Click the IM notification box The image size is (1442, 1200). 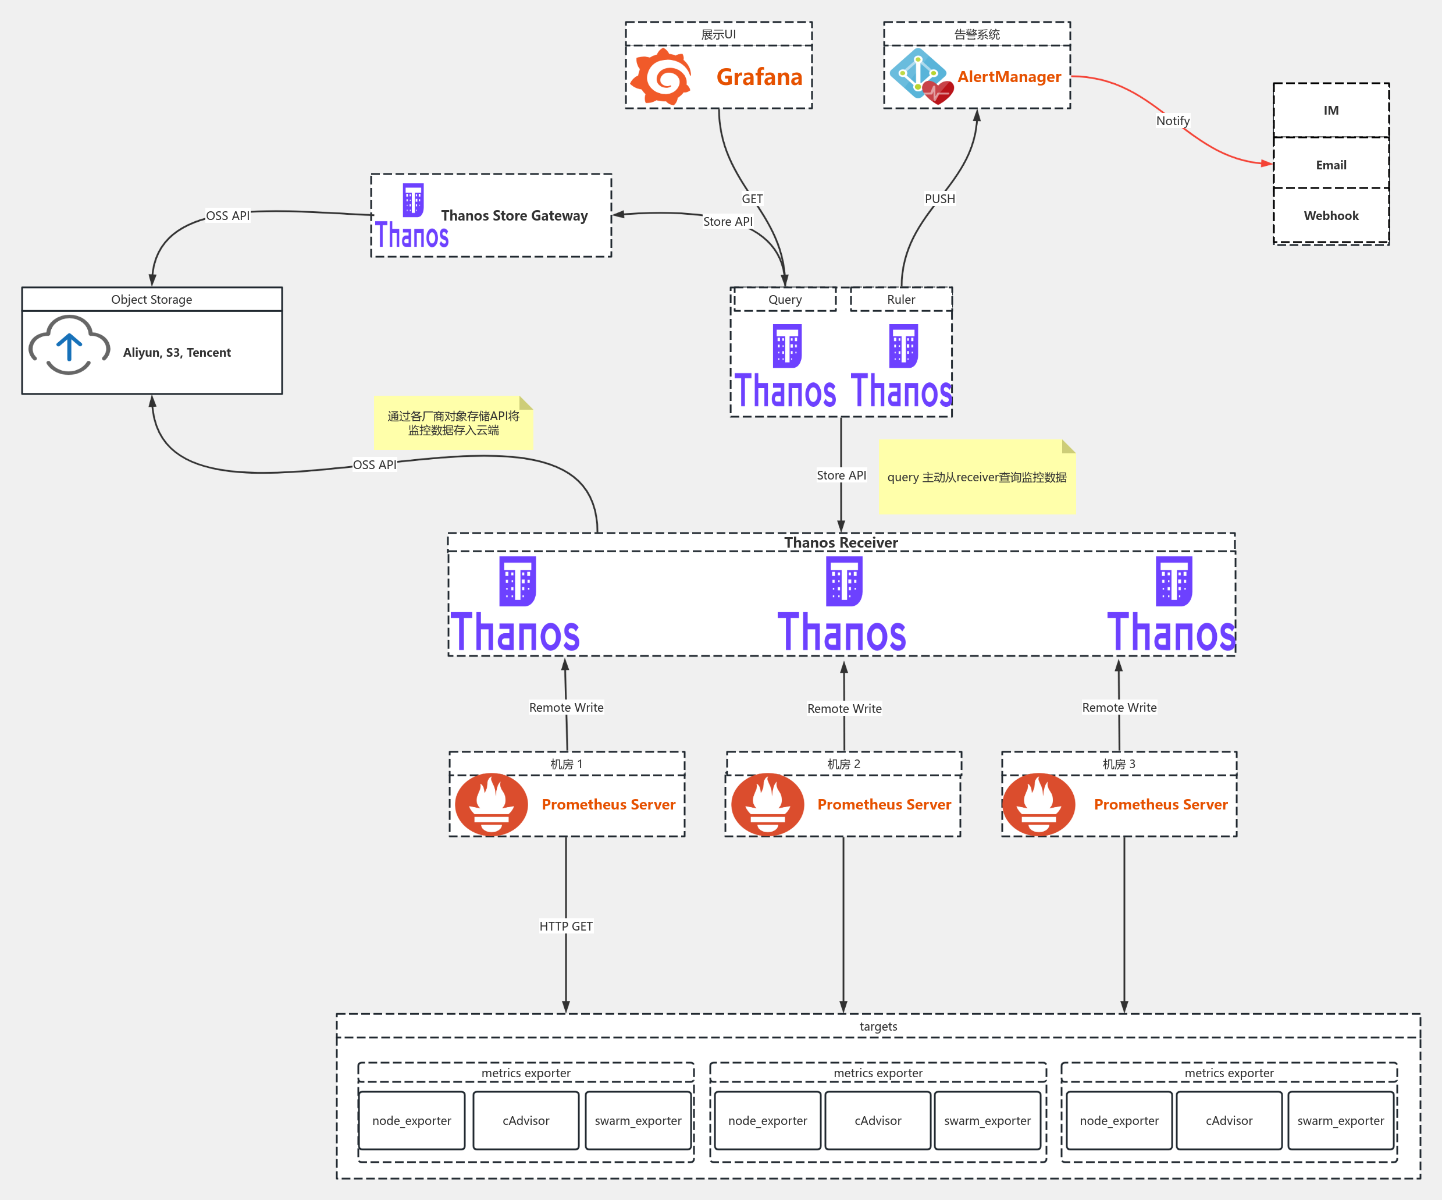(x=1330, y=110)
